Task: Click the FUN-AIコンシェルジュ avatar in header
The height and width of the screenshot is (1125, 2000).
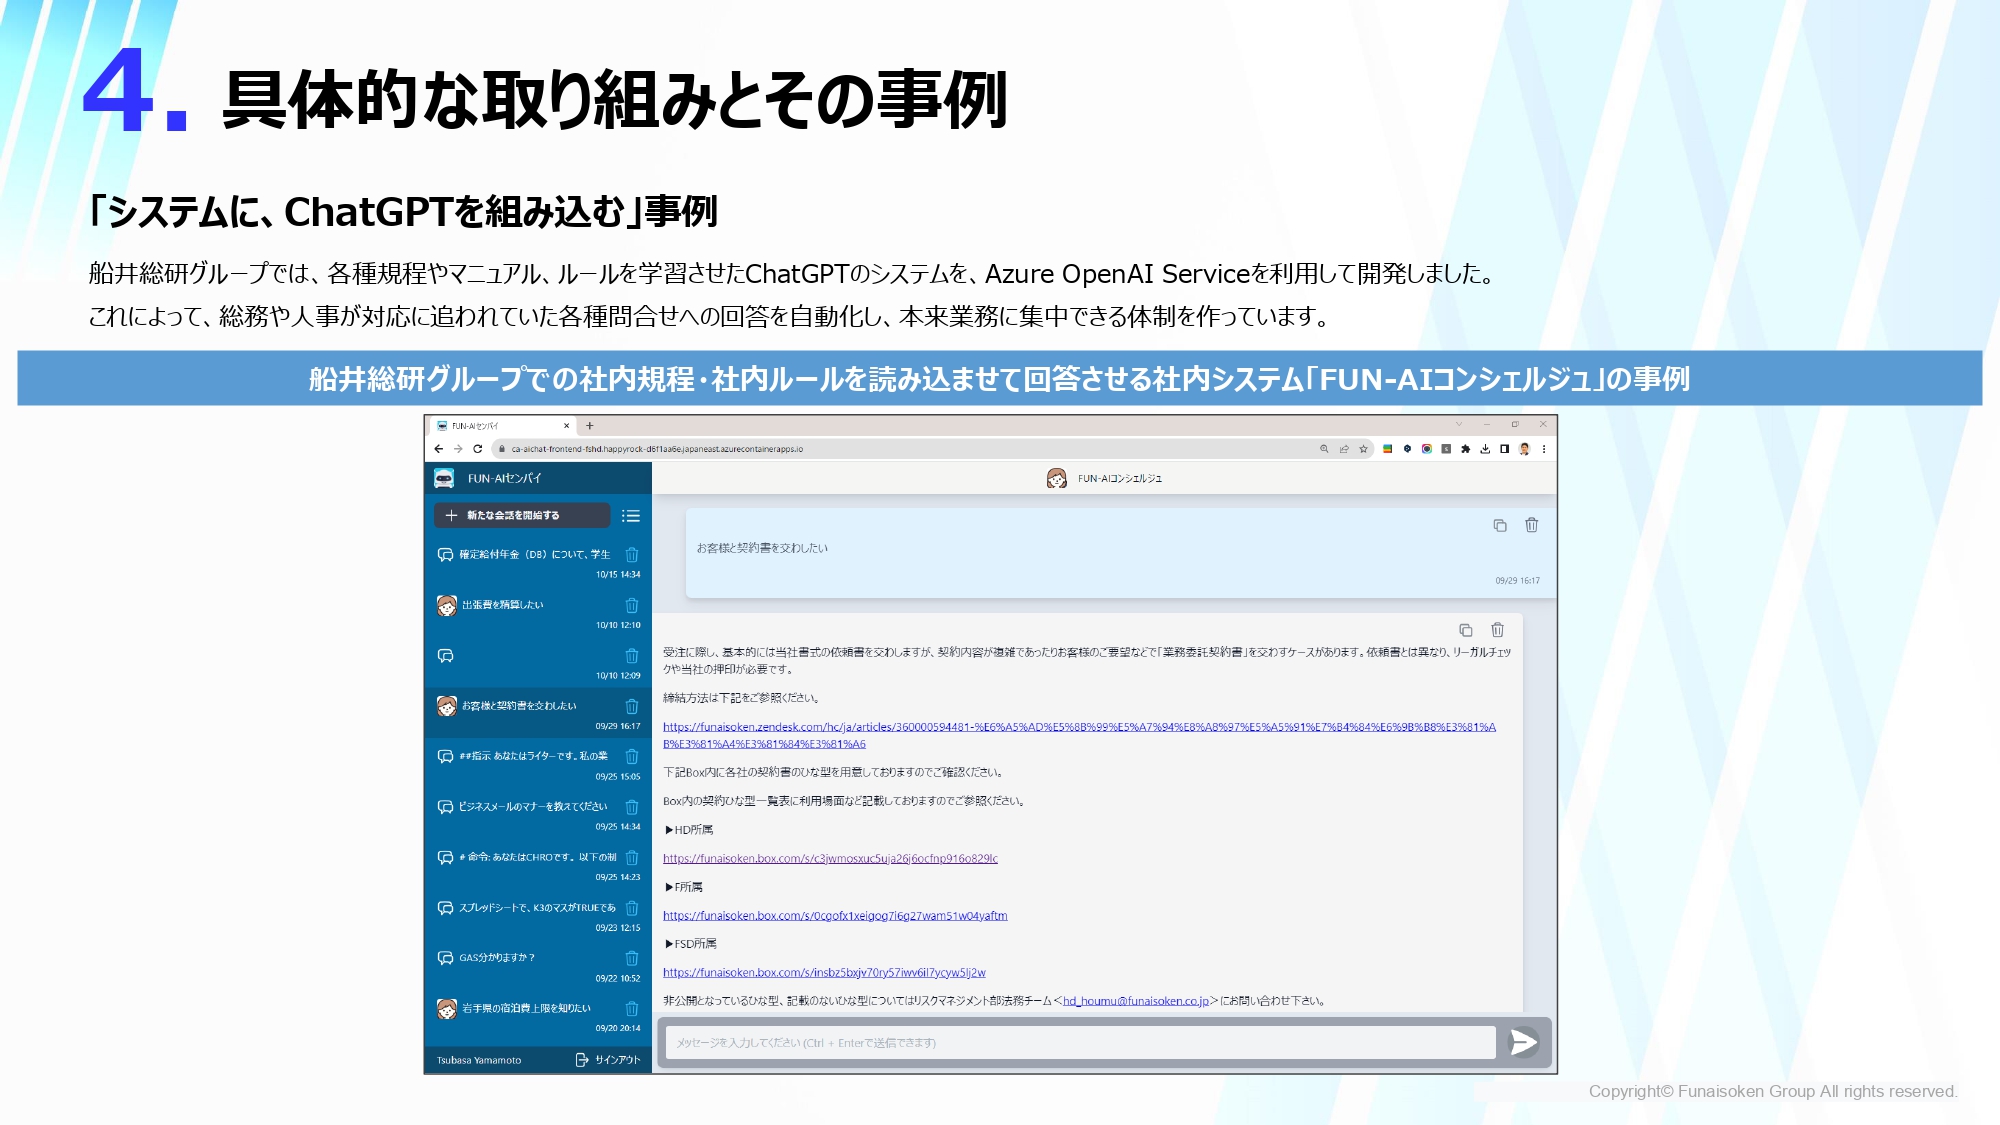Action: pyautogui.click(x=1056, y=479)
